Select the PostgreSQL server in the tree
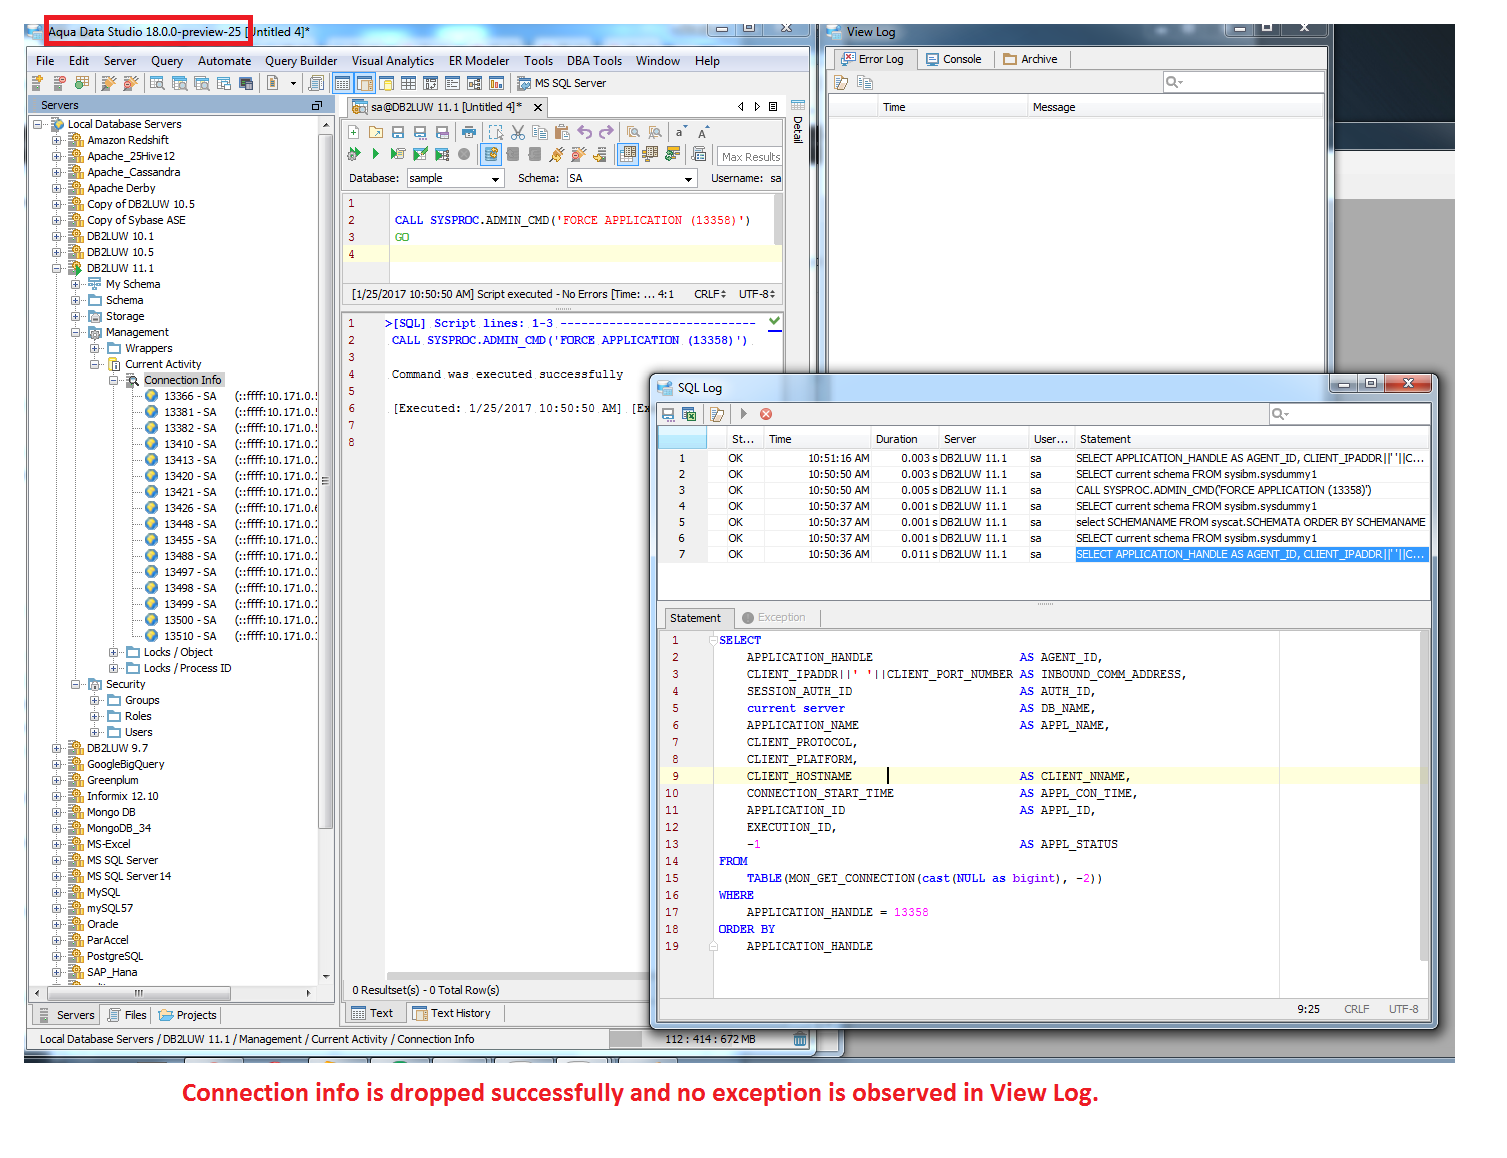 coord(115,956)
